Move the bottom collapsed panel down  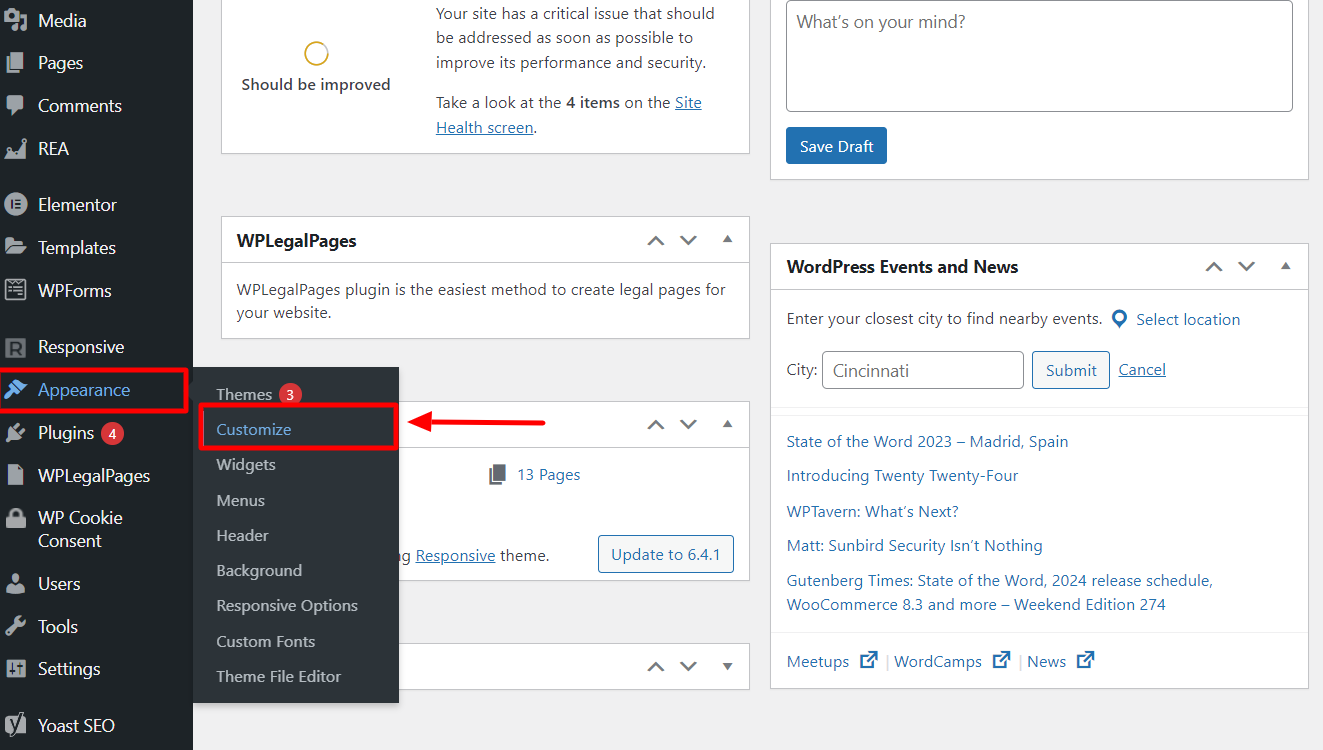[688, 666]
